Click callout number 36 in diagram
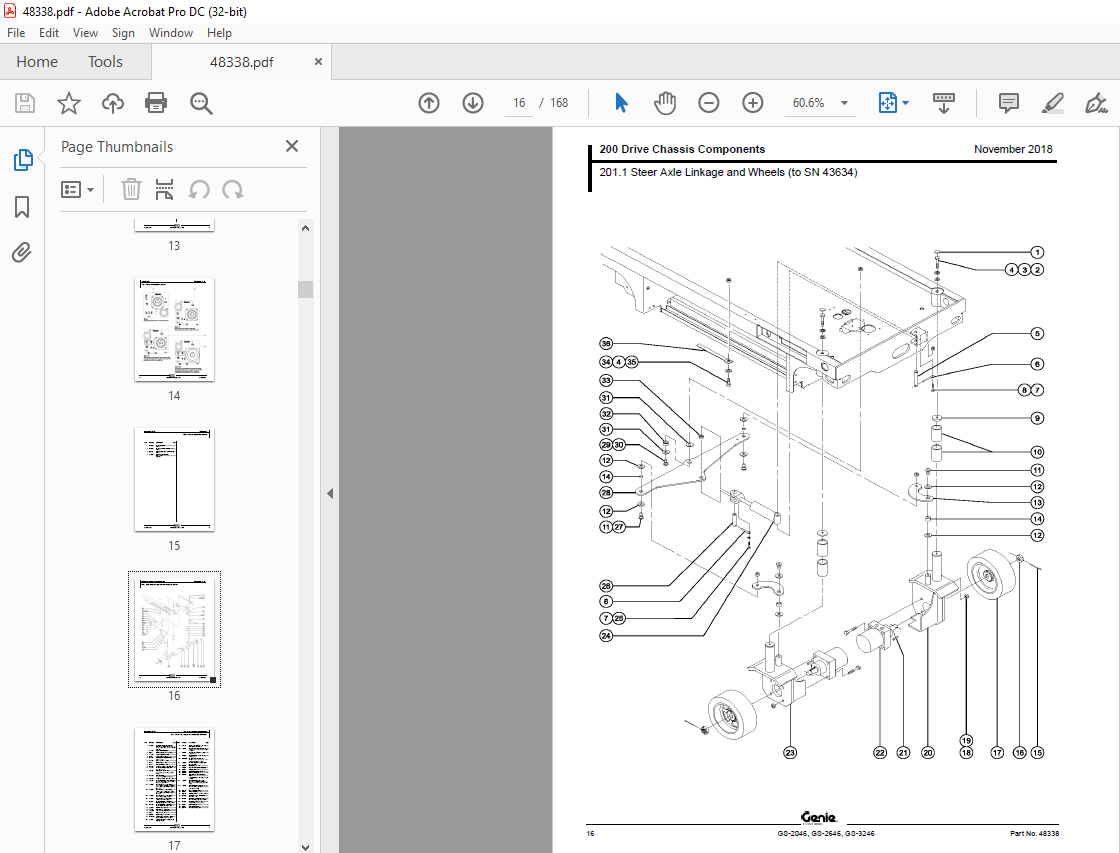Image resolution: width=1120 pixels, height=853 pixels. tap(606, 344)
